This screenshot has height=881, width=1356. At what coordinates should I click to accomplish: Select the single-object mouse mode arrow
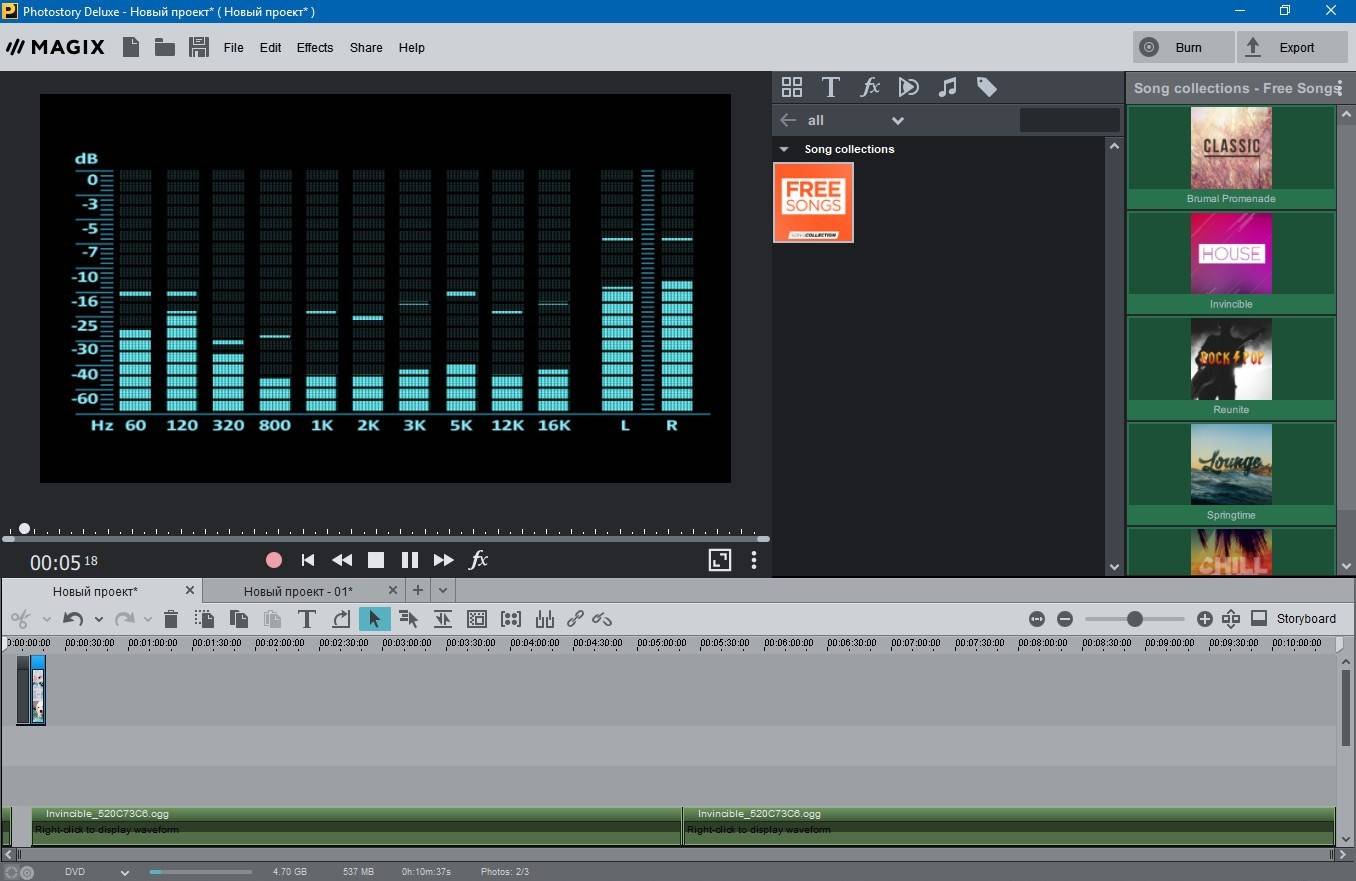pos(375,619)
